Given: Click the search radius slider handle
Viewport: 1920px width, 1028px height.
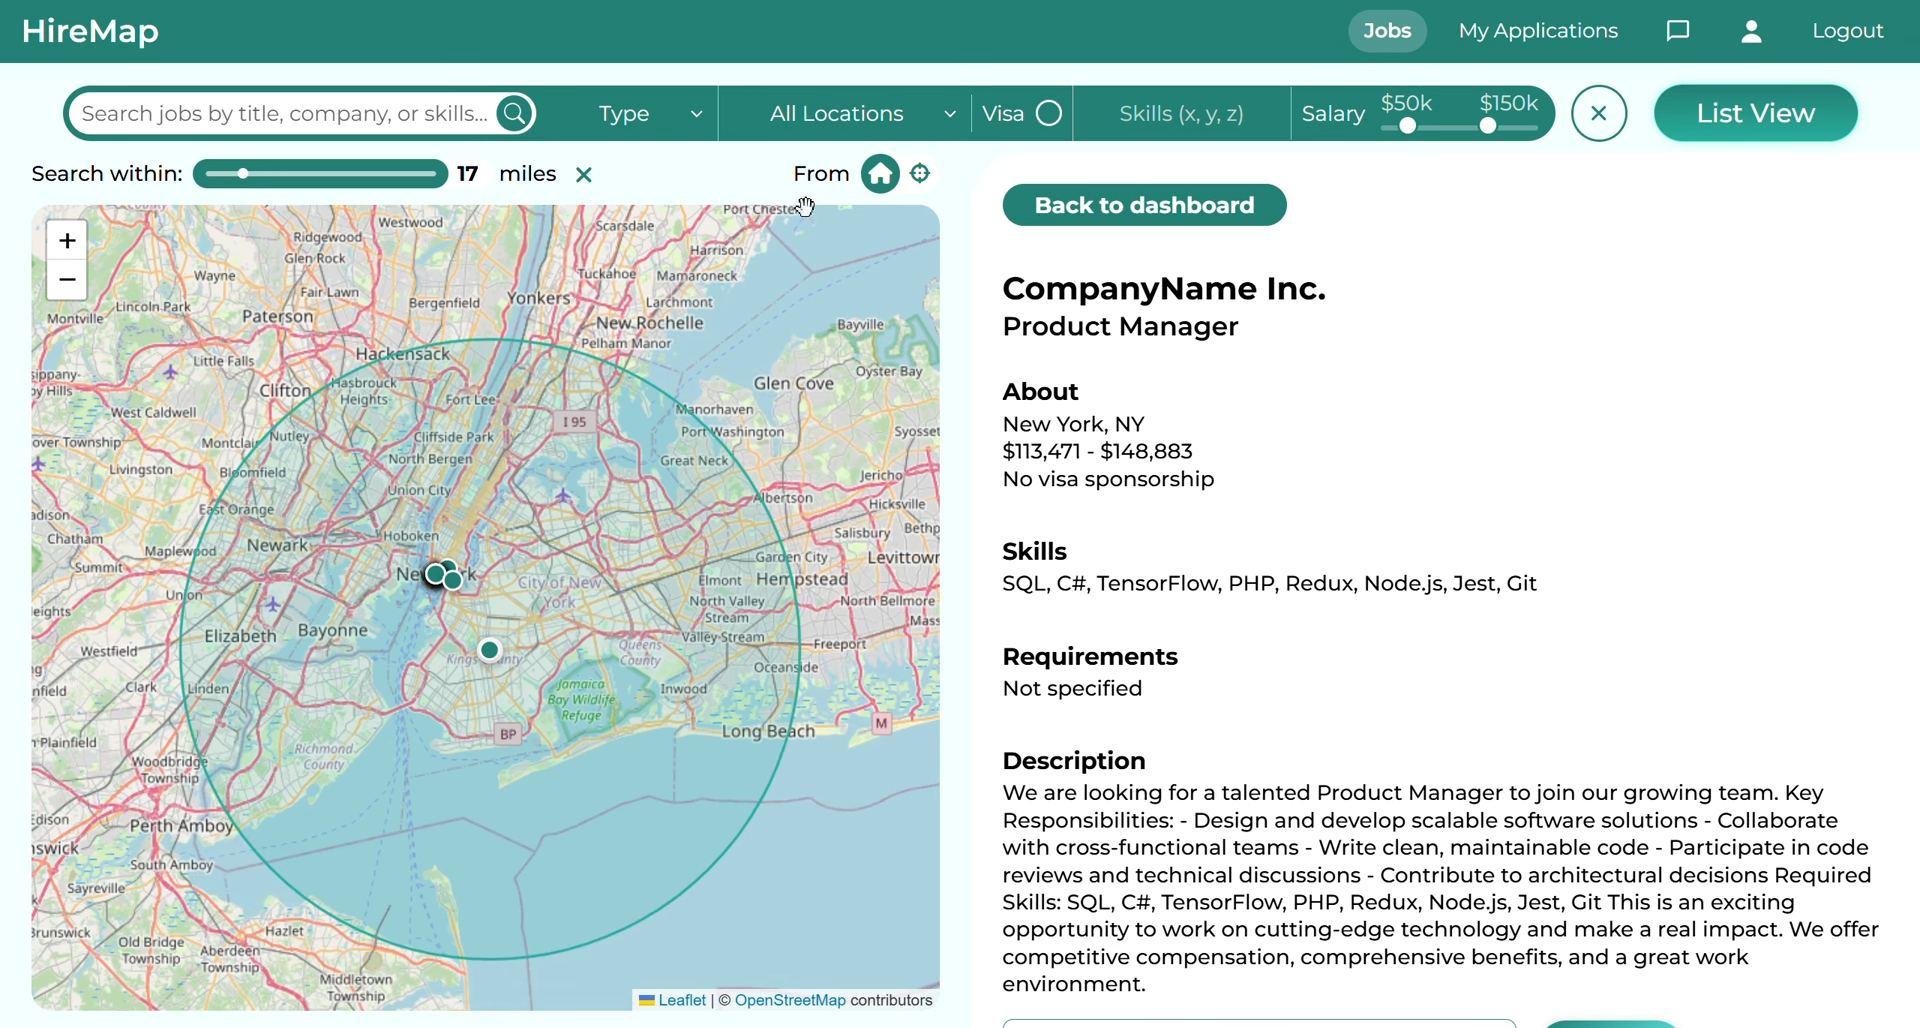Looking at the screenshot, I should click(x=243, y=174).
